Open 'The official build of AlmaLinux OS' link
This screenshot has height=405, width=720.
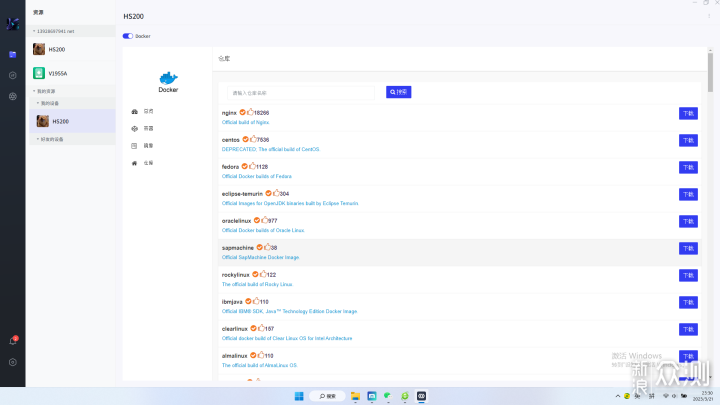(x=259, y=366)
